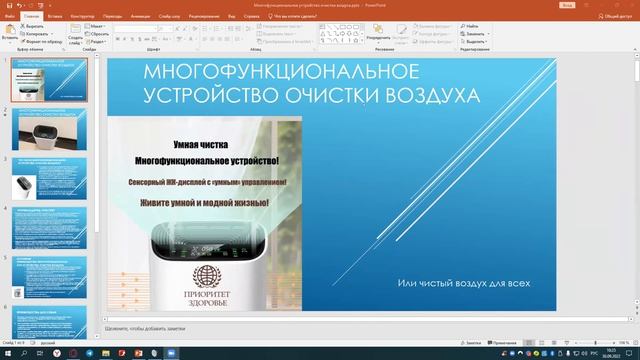The width and height of the screenshot is (640, 360).
Task: Open the Упорядочить arrange menu
Action: (x=378, y=33)
